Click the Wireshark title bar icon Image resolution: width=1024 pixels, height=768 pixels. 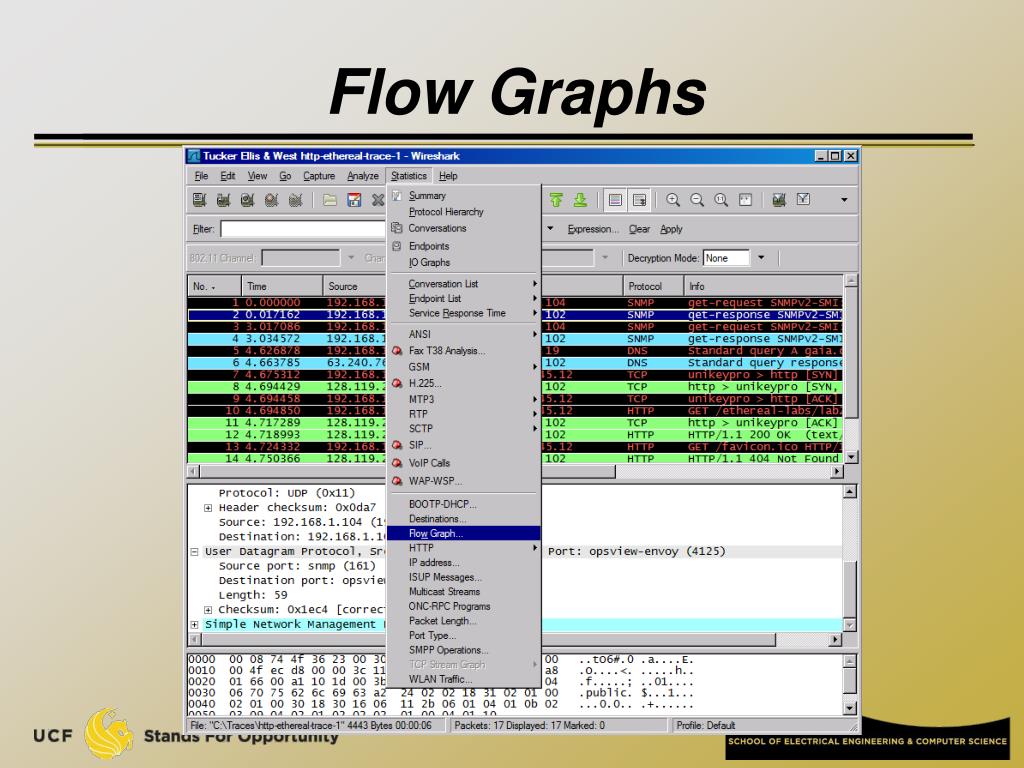(x=194, y=156)
